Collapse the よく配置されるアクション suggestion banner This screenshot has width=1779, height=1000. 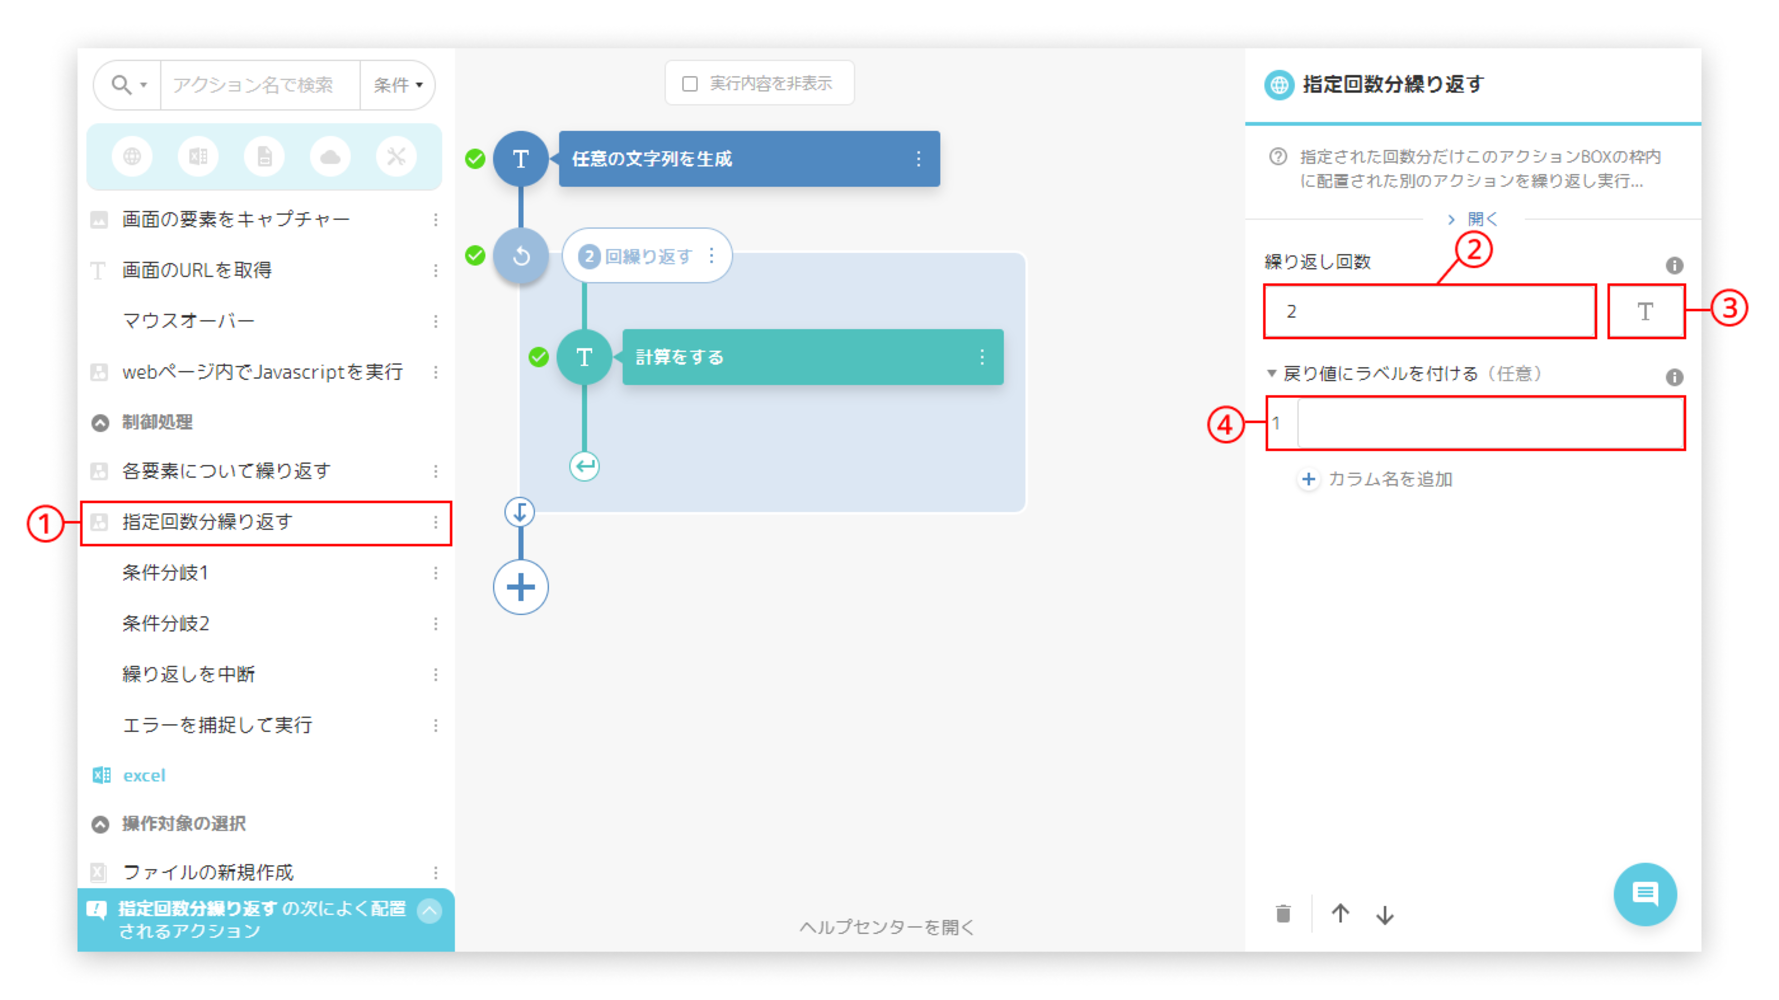(430, 910)
